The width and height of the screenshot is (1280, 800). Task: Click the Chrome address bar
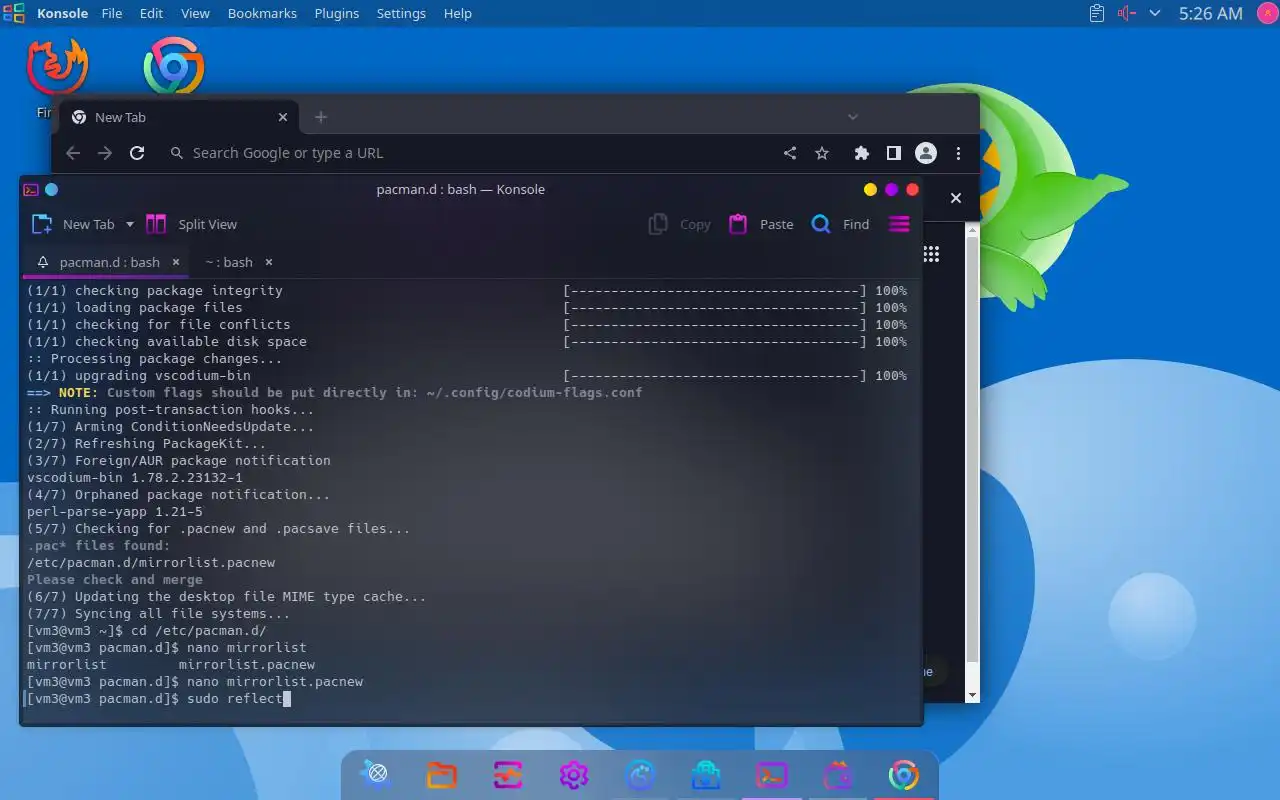470,153
